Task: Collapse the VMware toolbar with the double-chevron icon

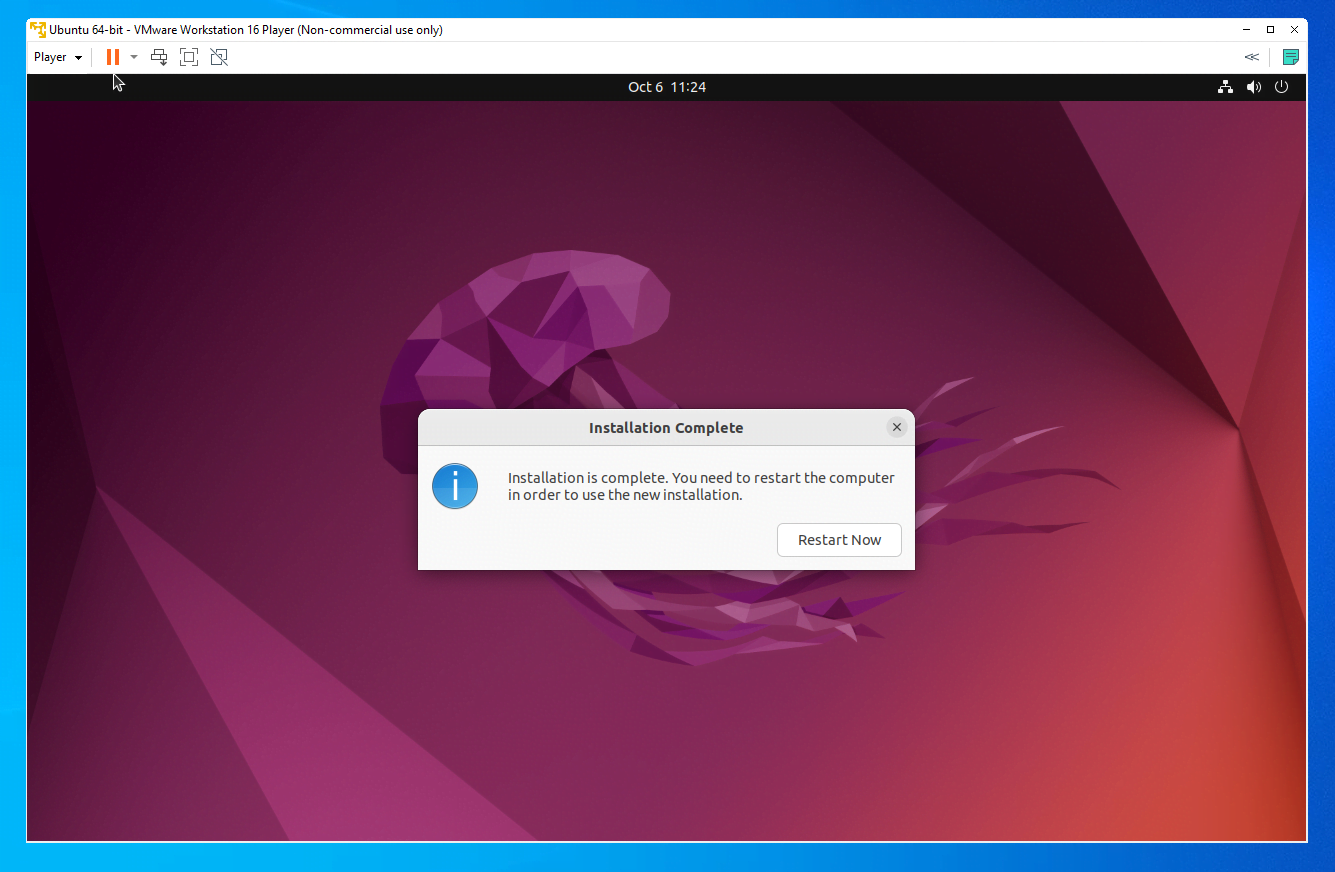Action: tap(1251, 57)
